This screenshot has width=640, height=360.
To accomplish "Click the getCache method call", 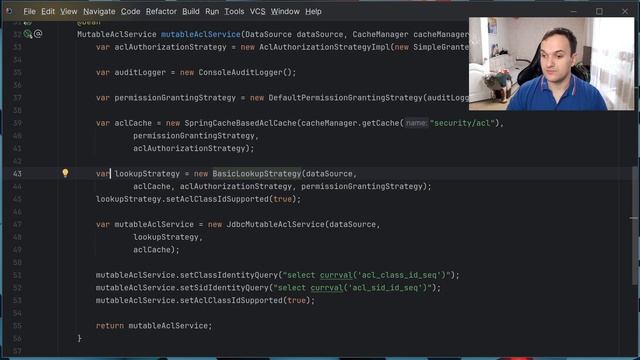I will (381, 123).
